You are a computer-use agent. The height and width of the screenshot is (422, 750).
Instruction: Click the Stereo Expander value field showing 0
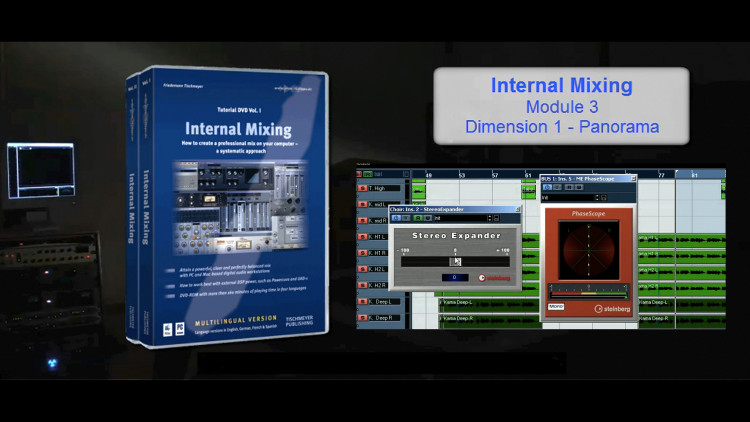pos(454,278)
